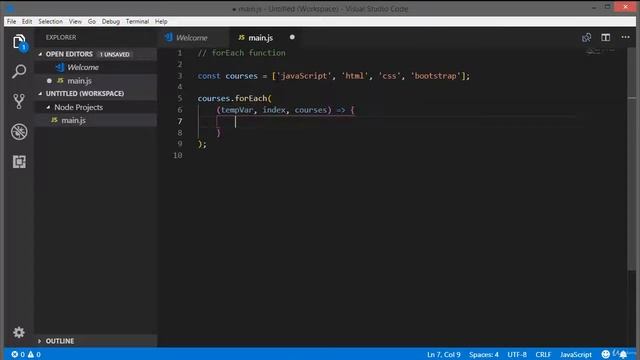
Task: Change file encoding UTF-8
Action: [517, 354]
